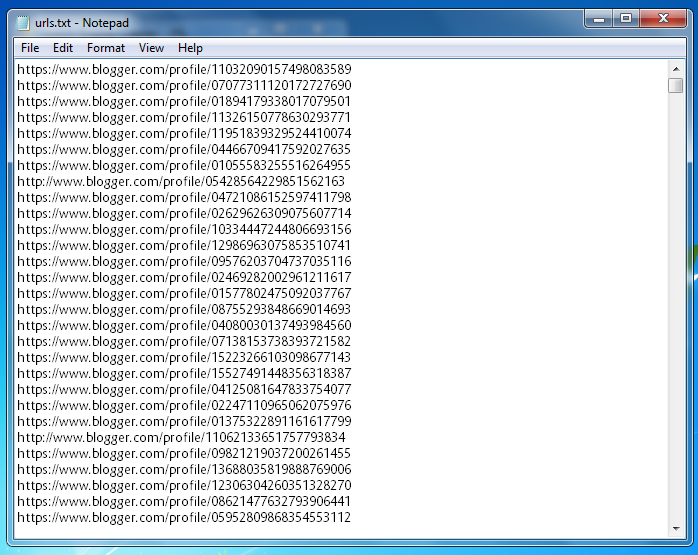Click http URL ending 11062133651757793834
Image resolution: width=698 pixels, height=555 pixels.
[x=181, y=438]
